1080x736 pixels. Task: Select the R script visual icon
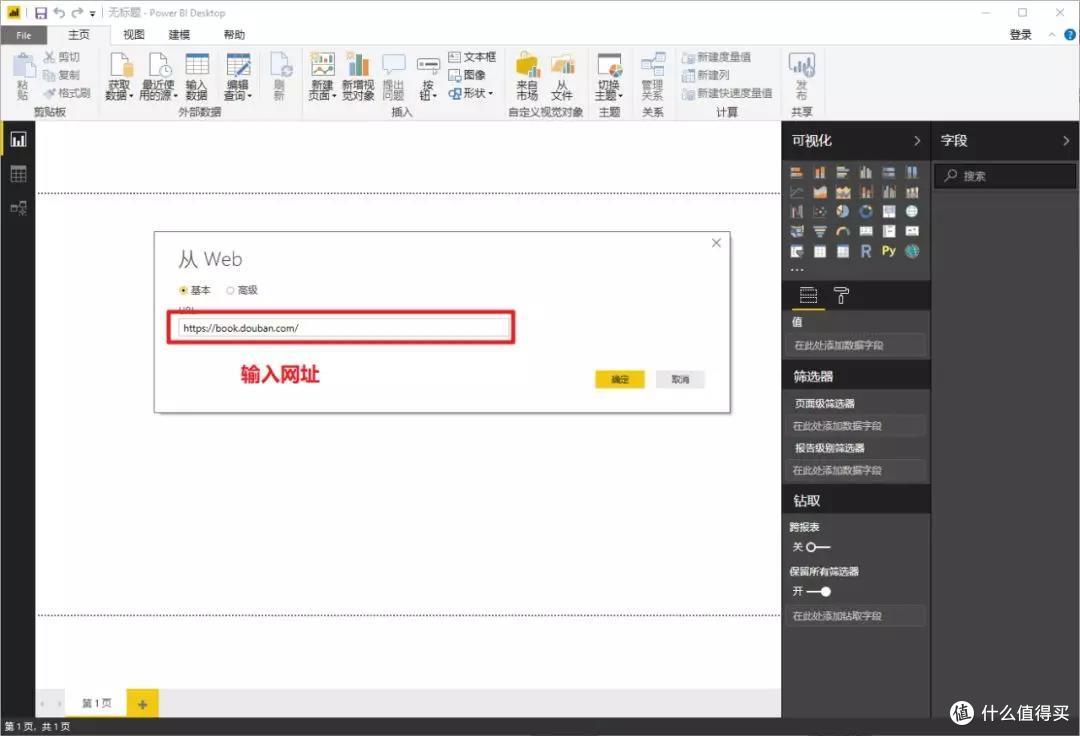tap(866, 251)
